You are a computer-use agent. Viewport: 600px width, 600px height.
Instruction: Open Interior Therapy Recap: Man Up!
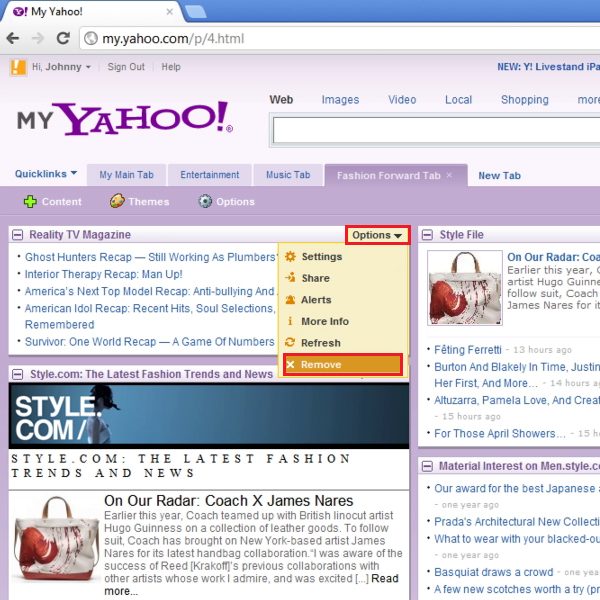[x=103, y=274]
